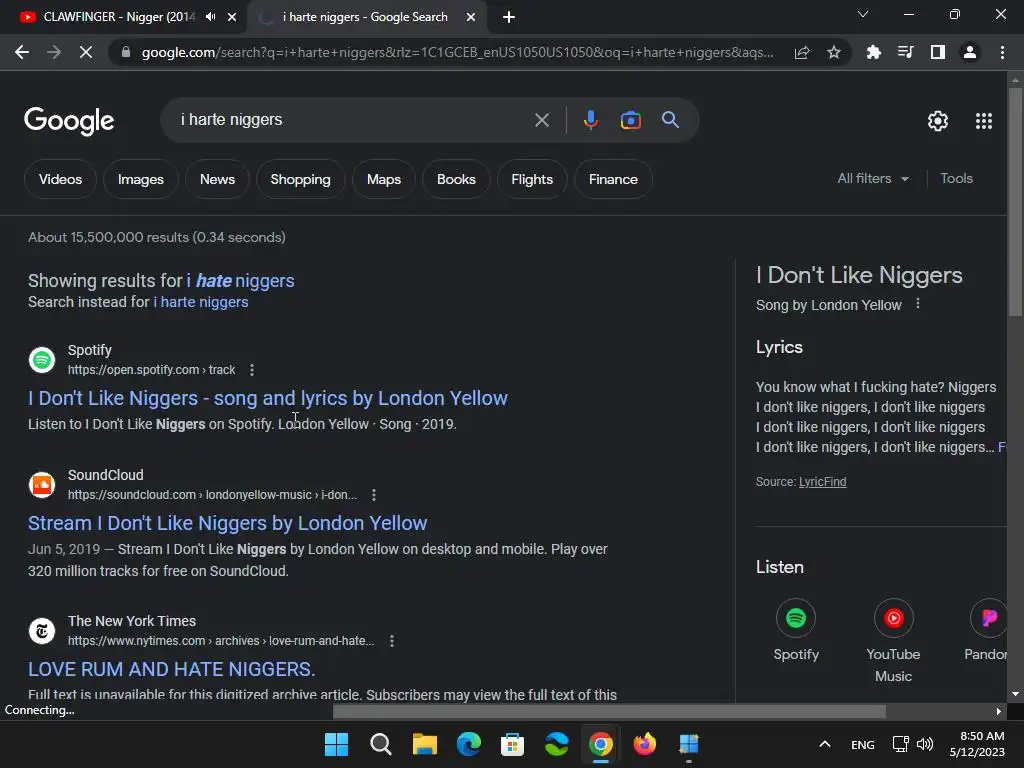
Task: Open the Chrome three-dot menu
Action: 1002,52
